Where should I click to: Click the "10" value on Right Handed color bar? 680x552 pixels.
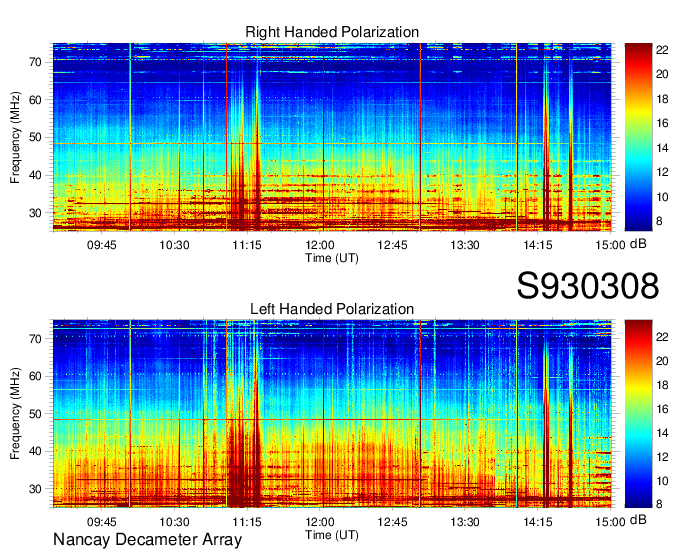662,197
